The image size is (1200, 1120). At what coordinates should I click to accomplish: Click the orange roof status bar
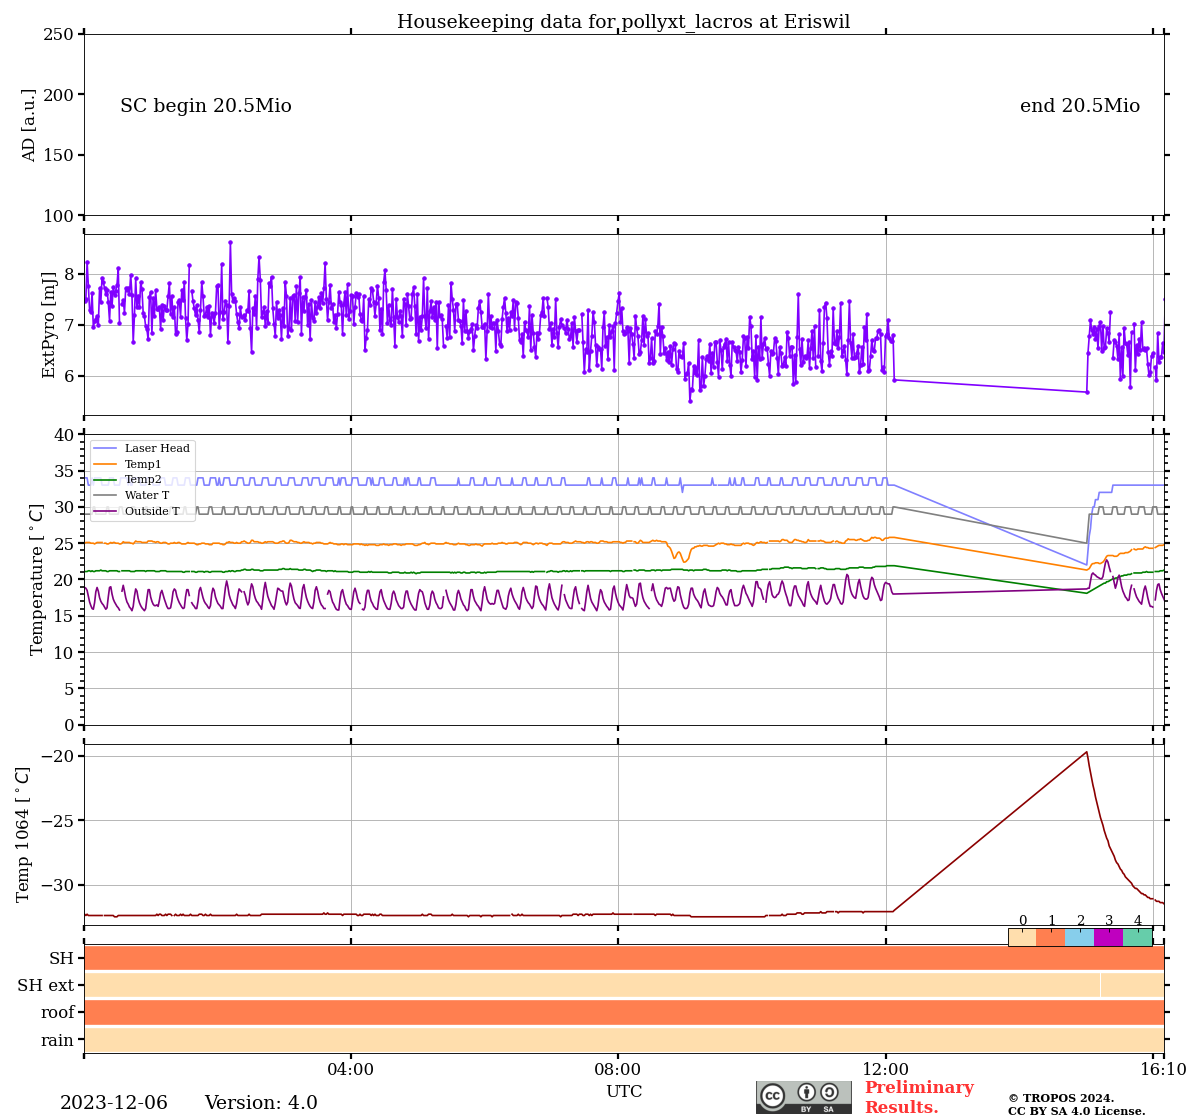tap(624, 1012)
